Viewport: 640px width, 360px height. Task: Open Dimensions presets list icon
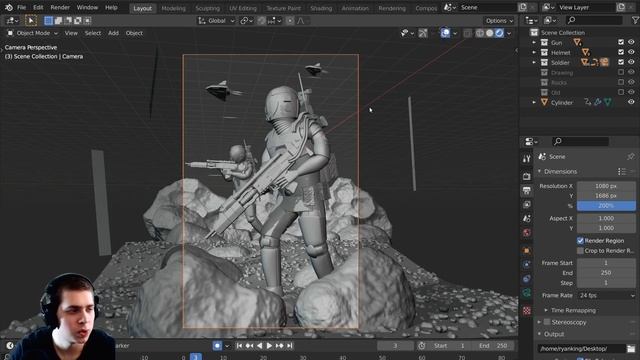622,171
